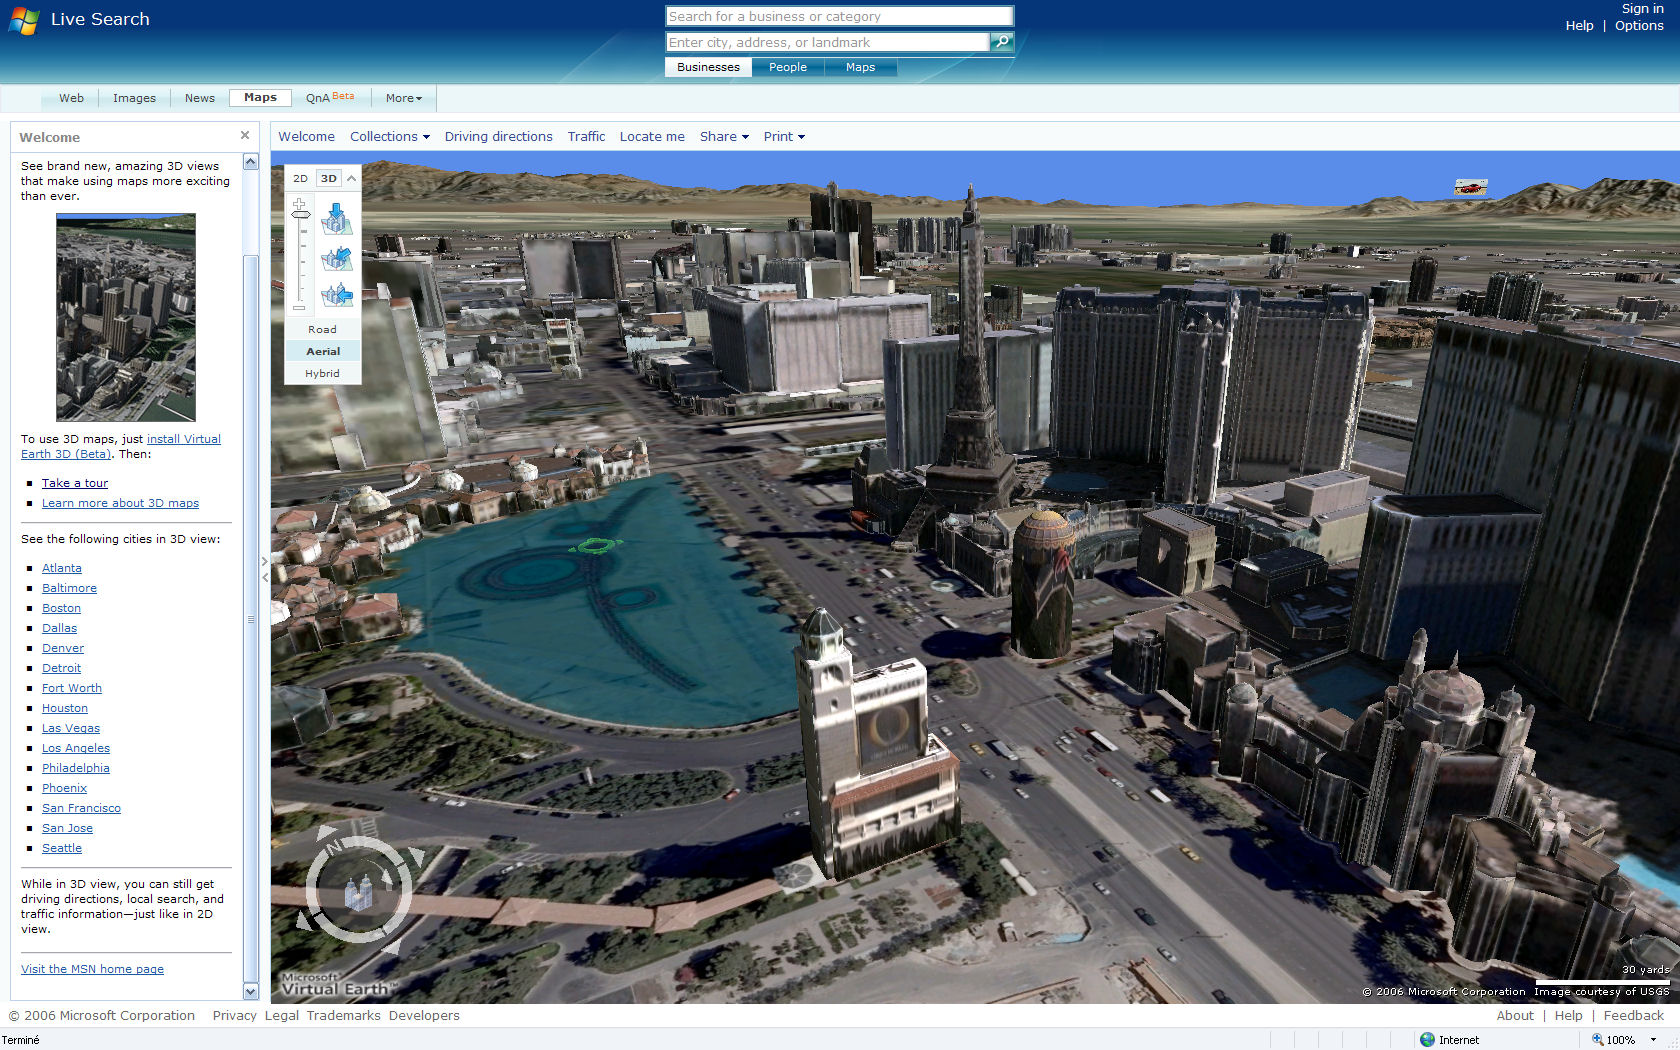This screenshot has width=1680, height=1050.
Task: Show Traffic on the map
Action: click(586, 136)
